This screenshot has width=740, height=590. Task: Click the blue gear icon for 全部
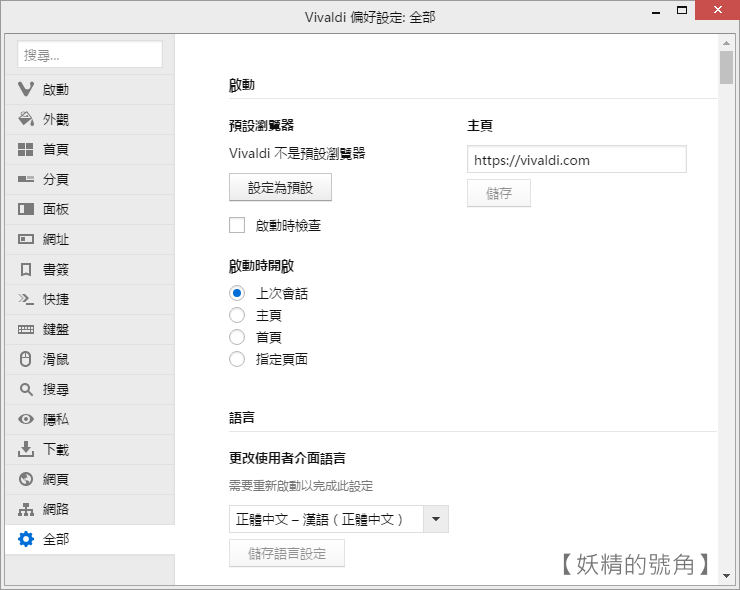(26, 539)
